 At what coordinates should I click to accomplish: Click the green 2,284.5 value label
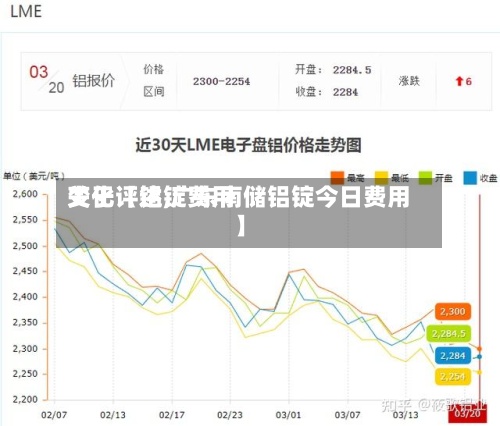click(449, 333)
